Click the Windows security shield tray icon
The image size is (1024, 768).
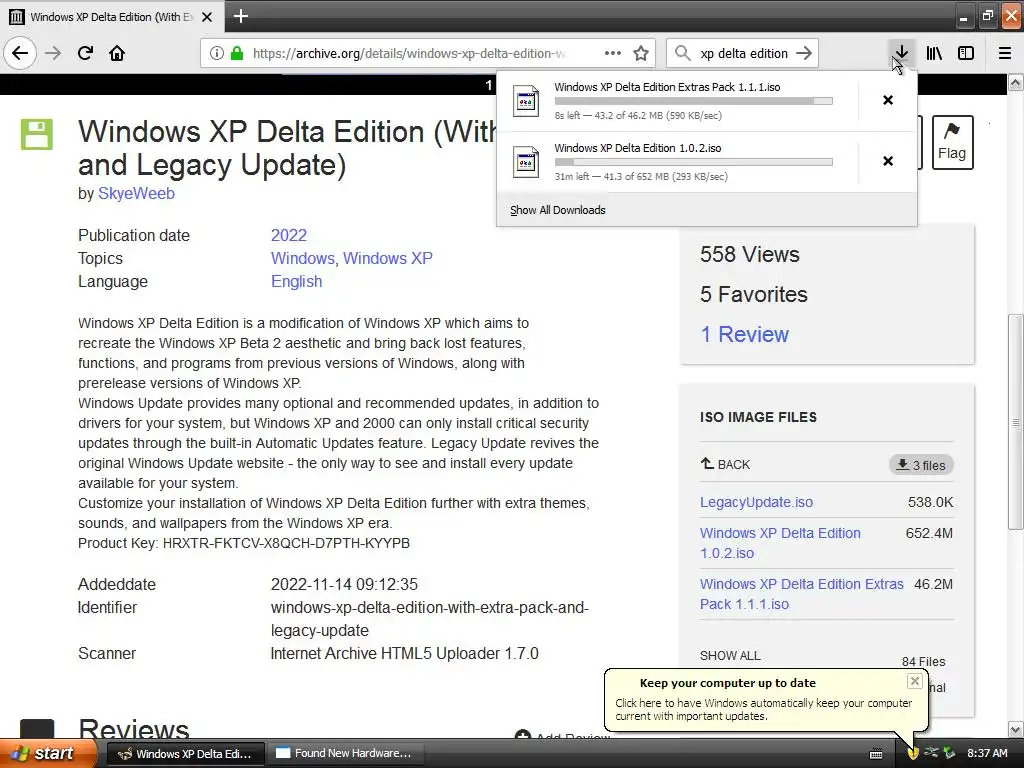click(x=913, y=753)
